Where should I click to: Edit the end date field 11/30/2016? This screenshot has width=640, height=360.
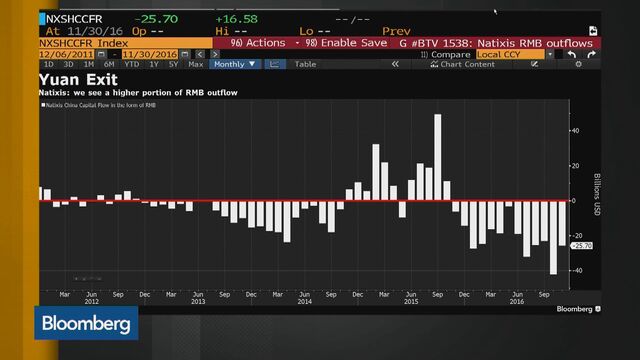point(150,54)
